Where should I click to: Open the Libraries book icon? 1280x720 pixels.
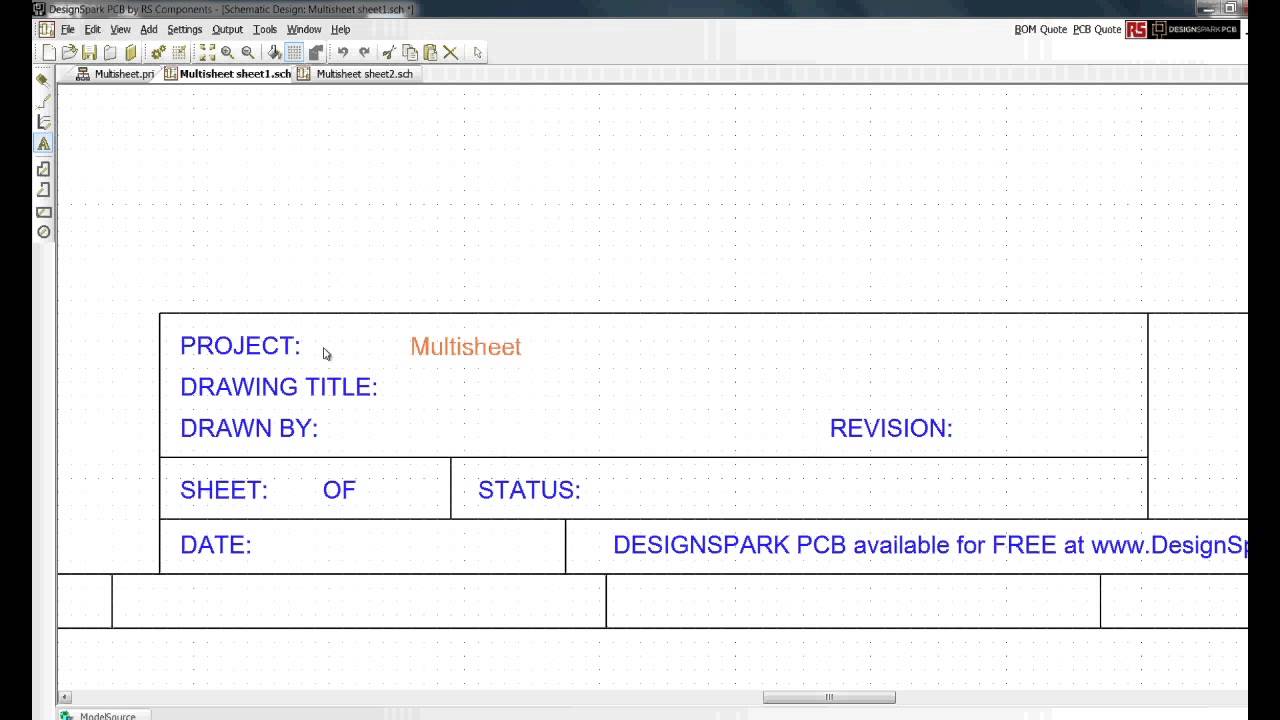point(130,53)
